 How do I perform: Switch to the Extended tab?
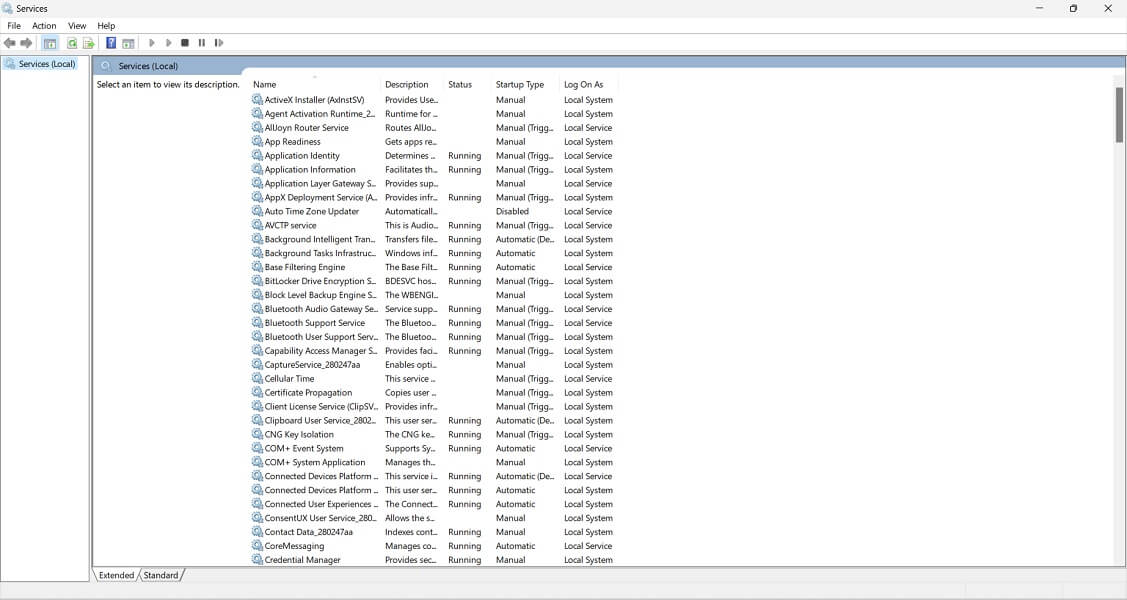click(115, 575)
